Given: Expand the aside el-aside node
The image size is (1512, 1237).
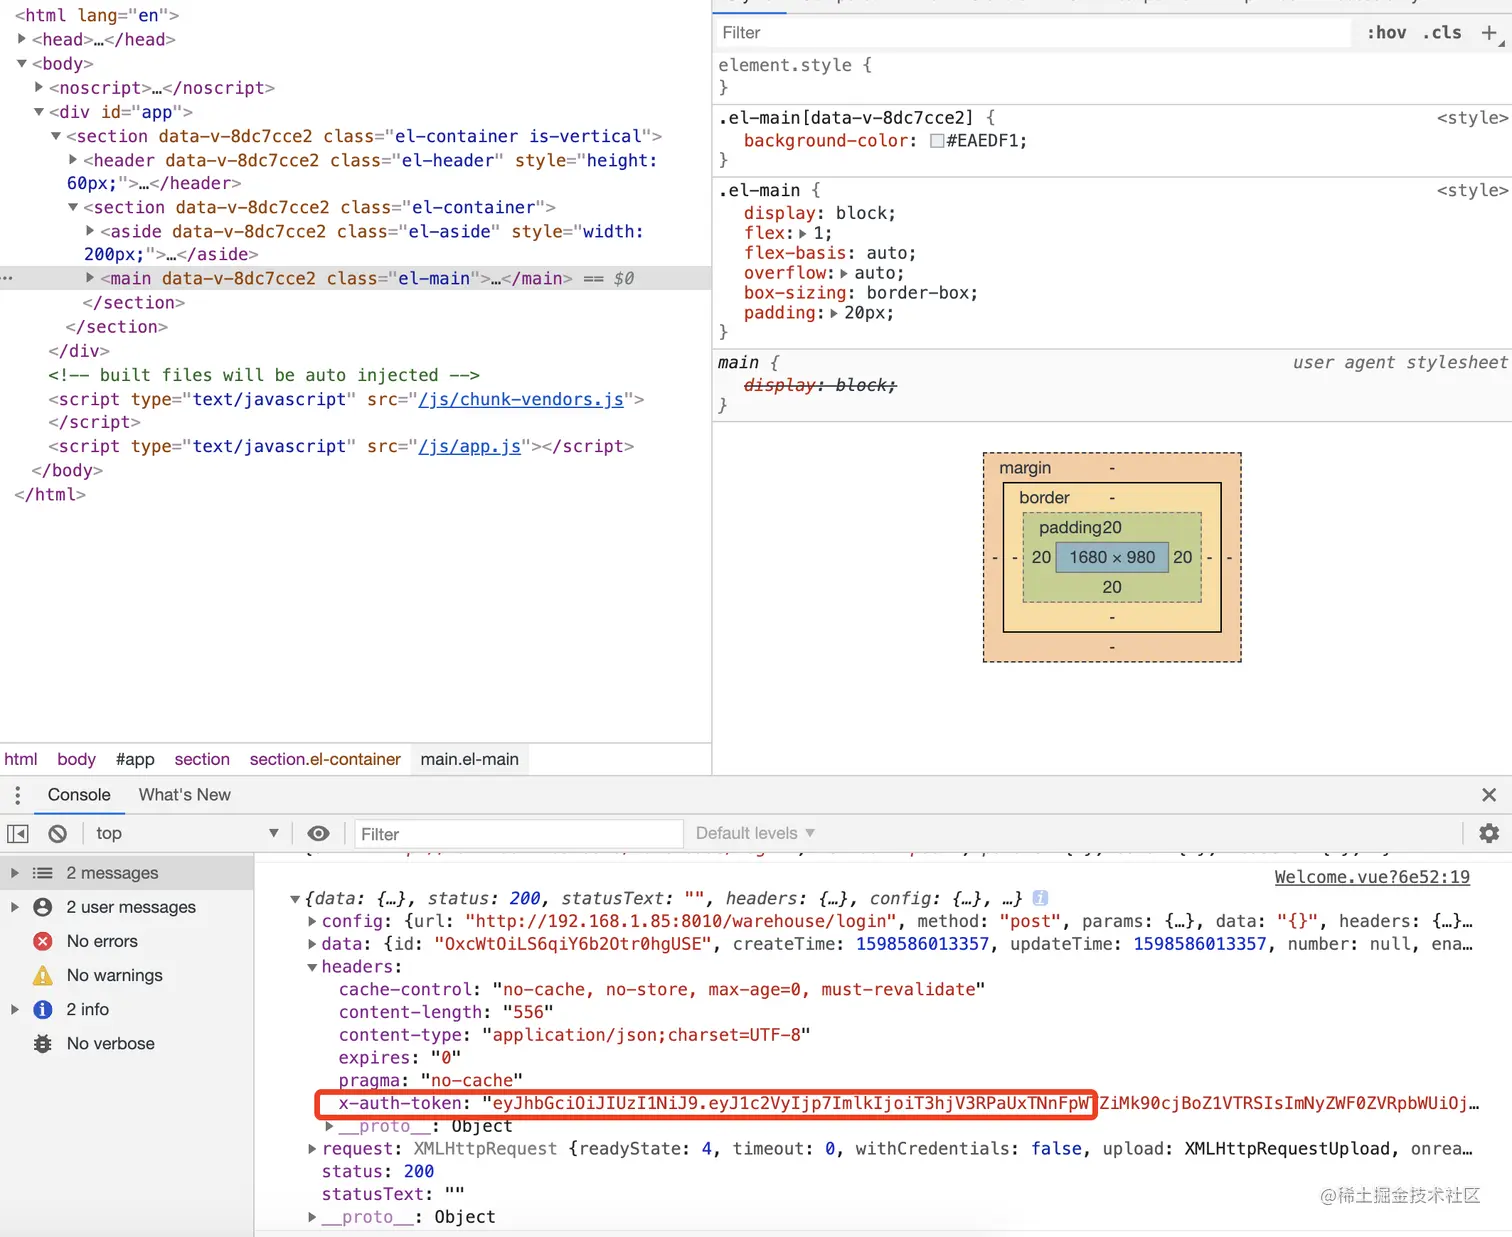Looking at the screenshot, I should 90,230.
